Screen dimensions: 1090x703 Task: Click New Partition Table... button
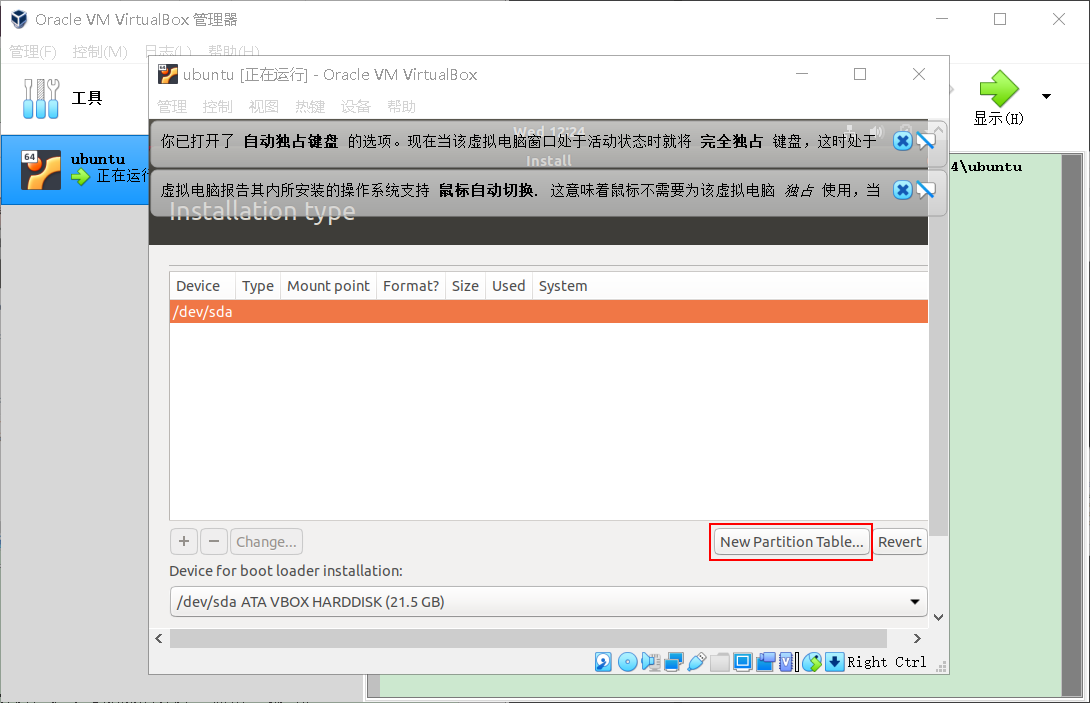click(791, 542)
